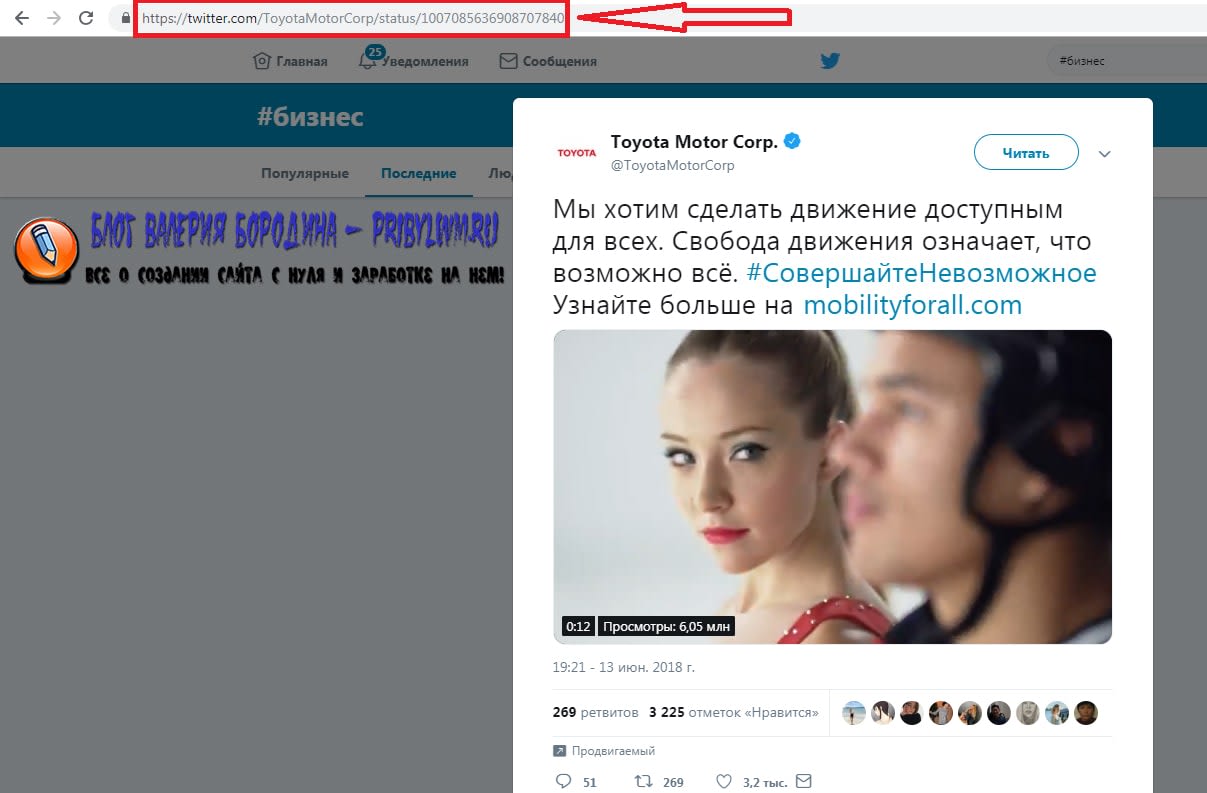Expand the tweet options chevron
The height and width of the screenshot is (793, 1207).
[x=1105, y=154]
